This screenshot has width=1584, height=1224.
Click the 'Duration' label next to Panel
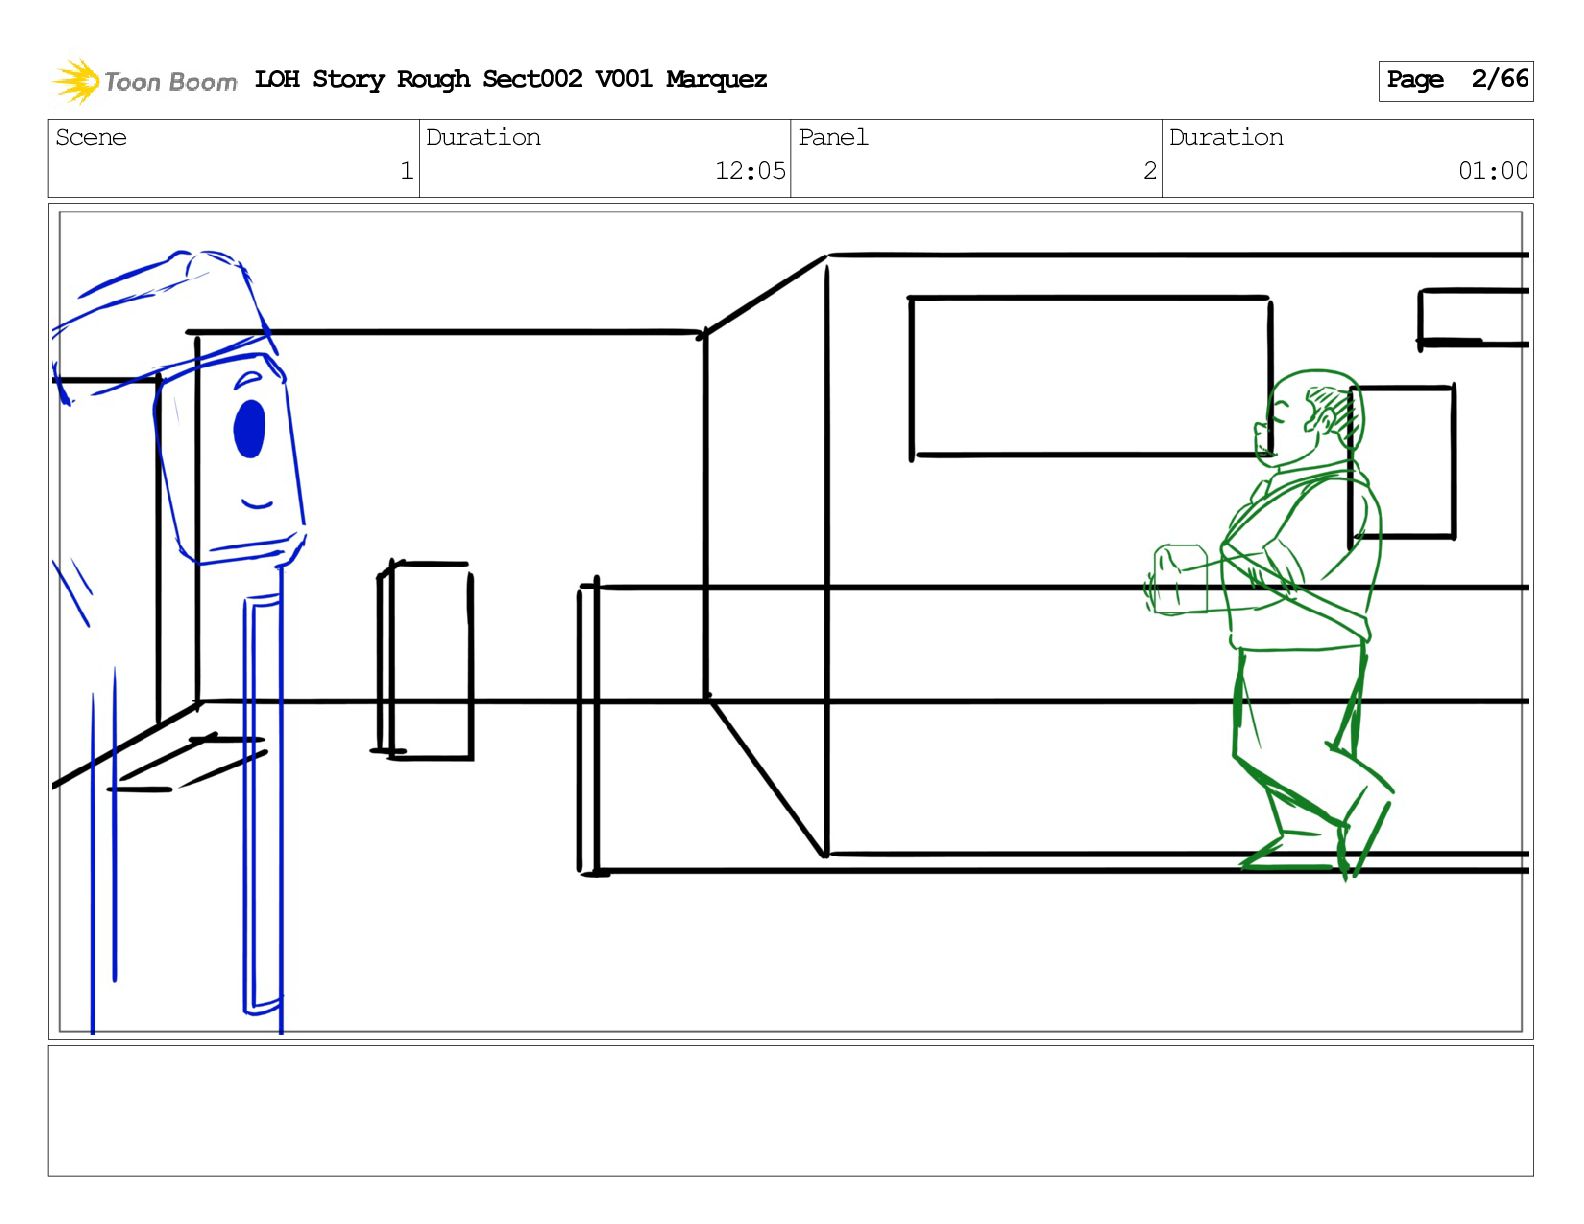pyautogui.click(x=1226, y=137)
